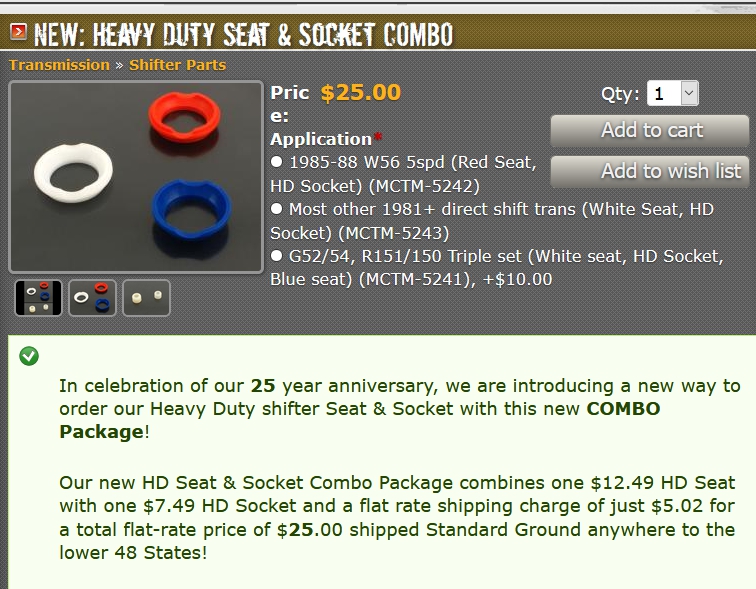
Task: Click the Application label with red asterisk
Action: point(321,139)
